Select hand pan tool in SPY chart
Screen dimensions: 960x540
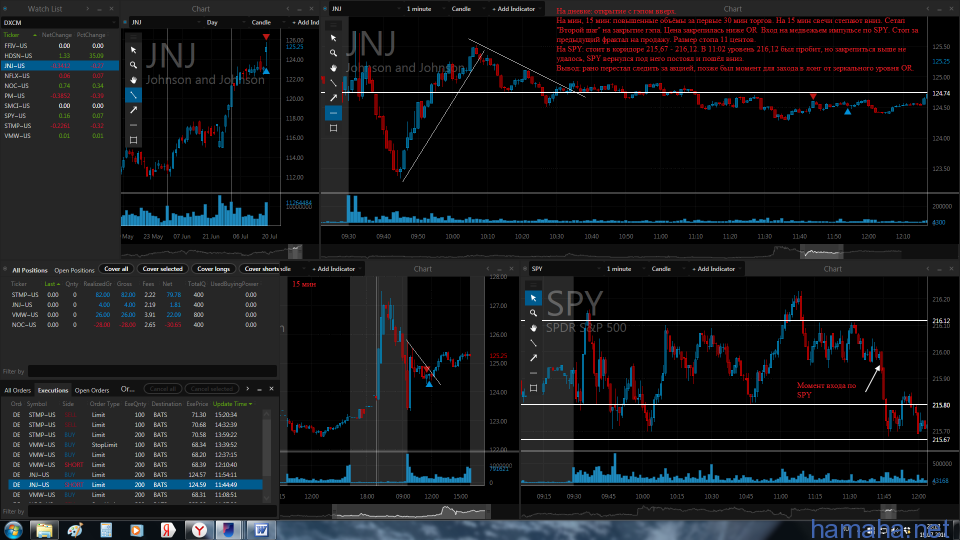[533, 328]
